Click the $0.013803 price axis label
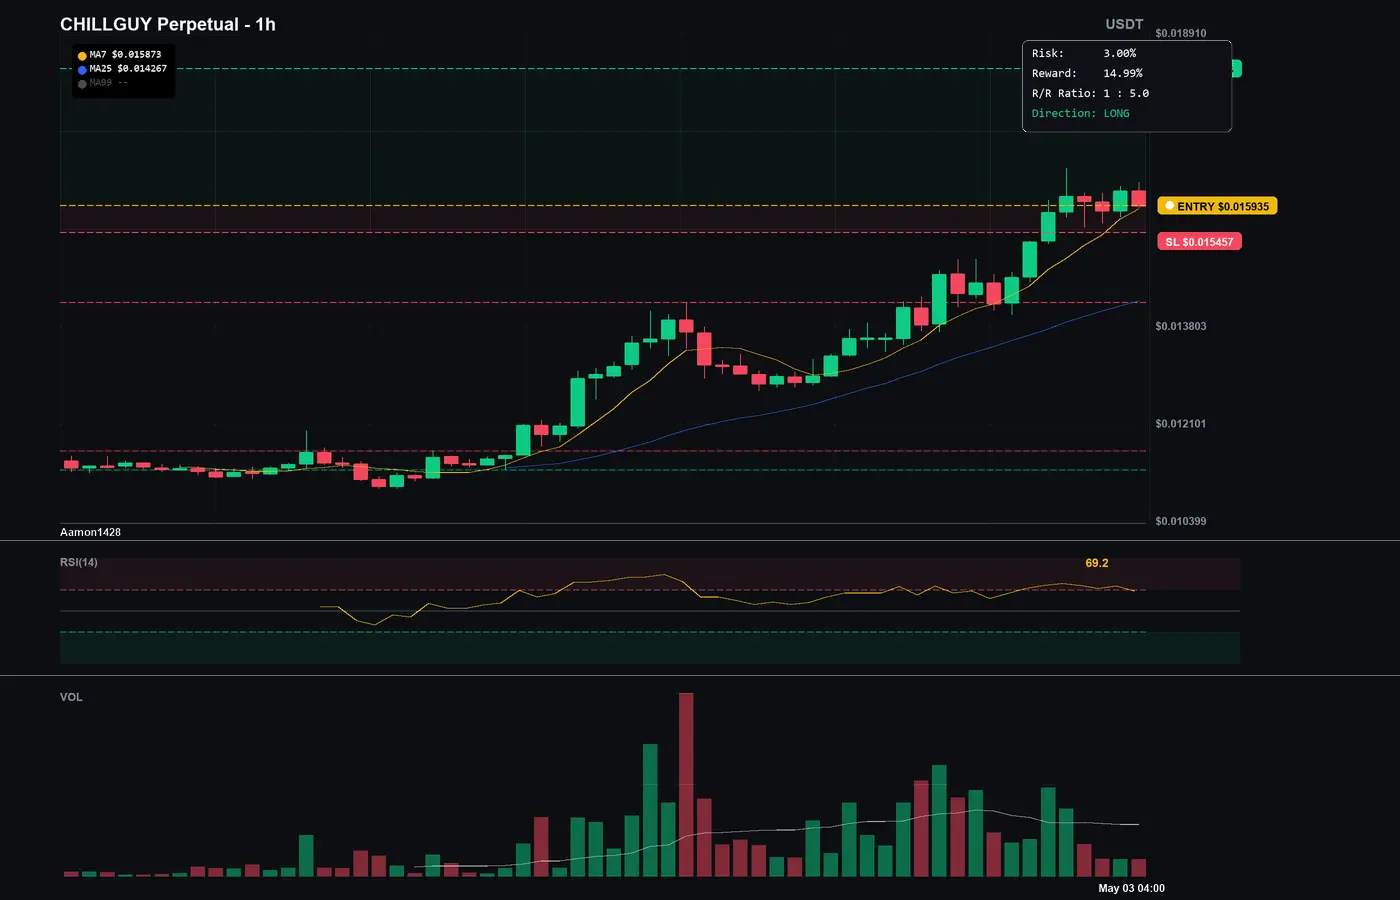 tap(1181, 326)
